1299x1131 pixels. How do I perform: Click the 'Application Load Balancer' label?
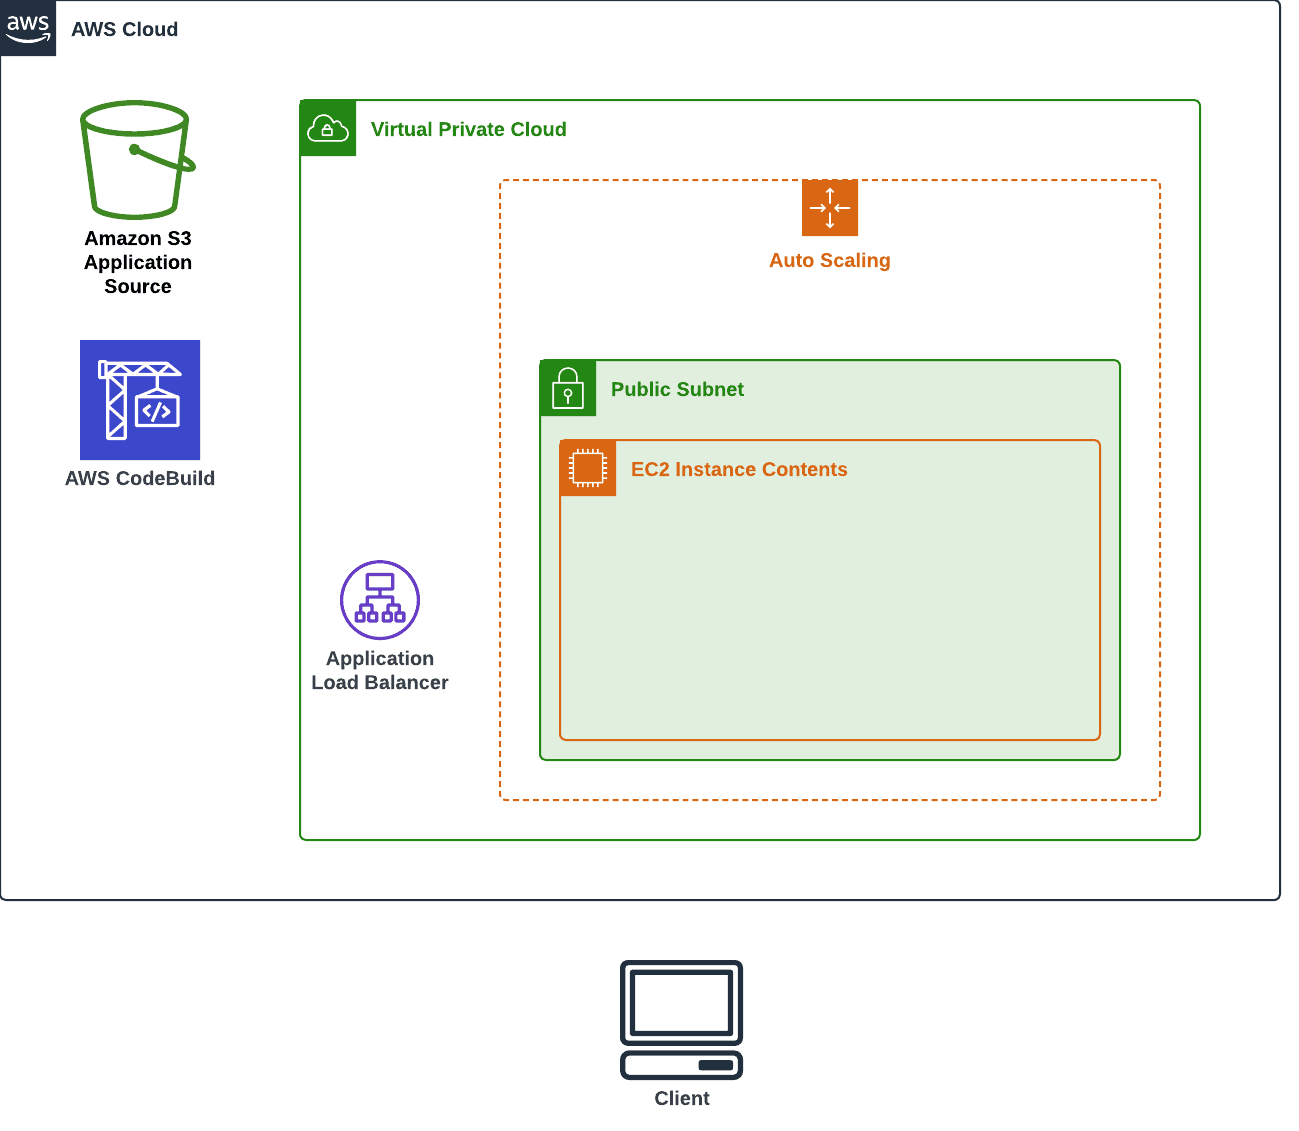coord(380,670)
